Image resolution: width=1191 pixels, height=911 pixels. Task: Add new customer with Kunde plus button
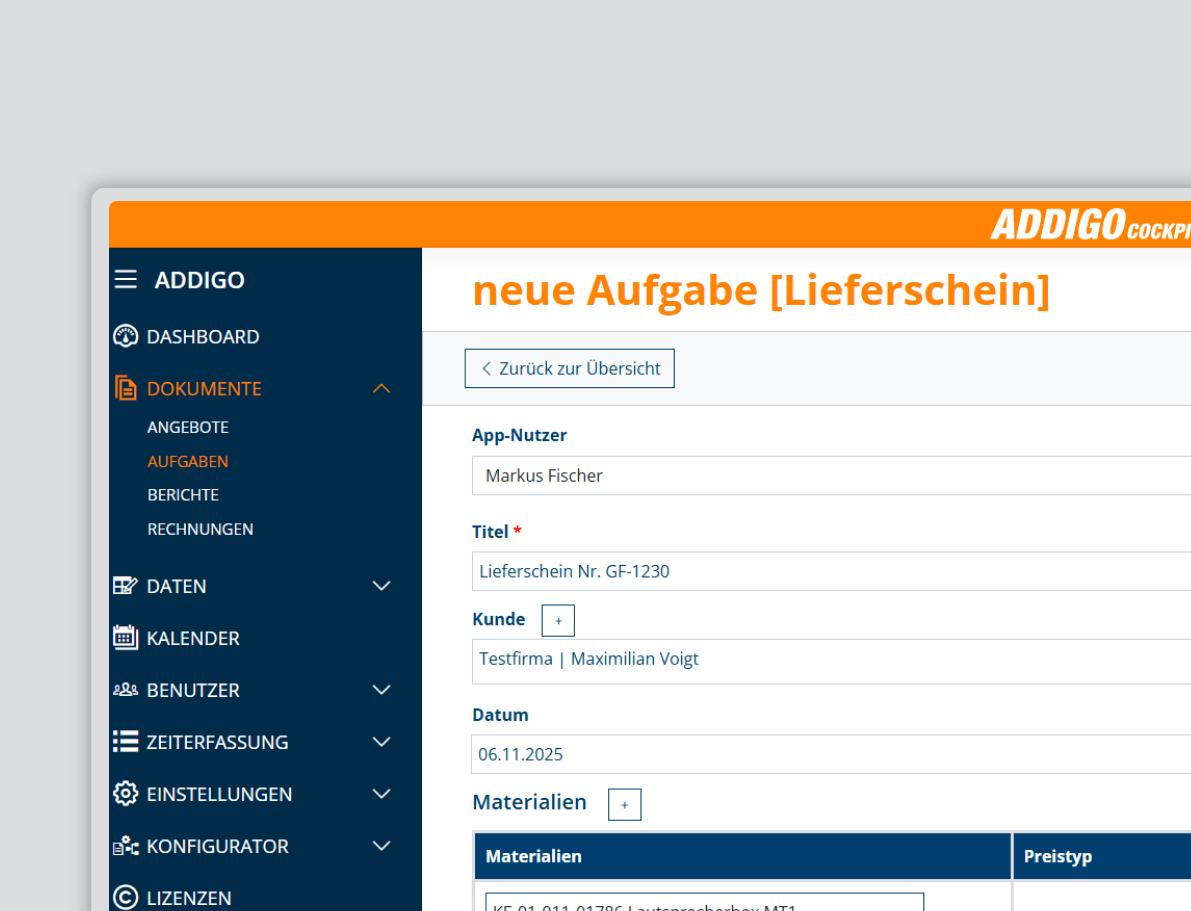pyautogui.click(x=558, y=621)
